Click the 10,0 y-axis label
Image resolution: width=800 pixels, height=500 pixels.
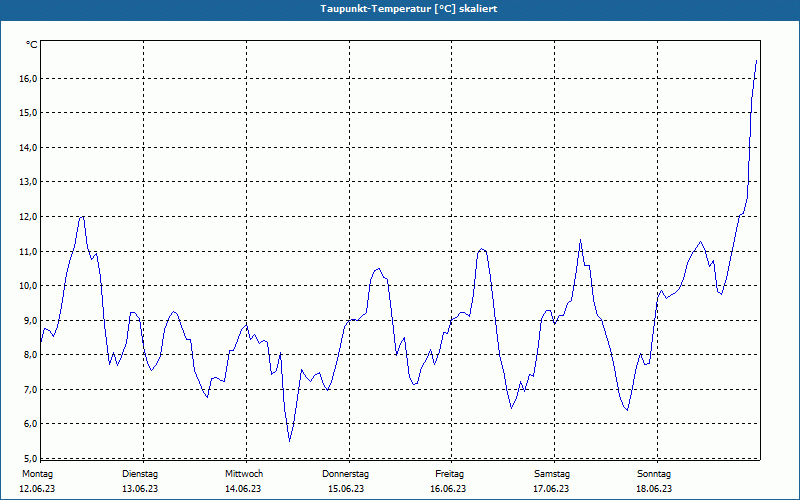[28, 286]
